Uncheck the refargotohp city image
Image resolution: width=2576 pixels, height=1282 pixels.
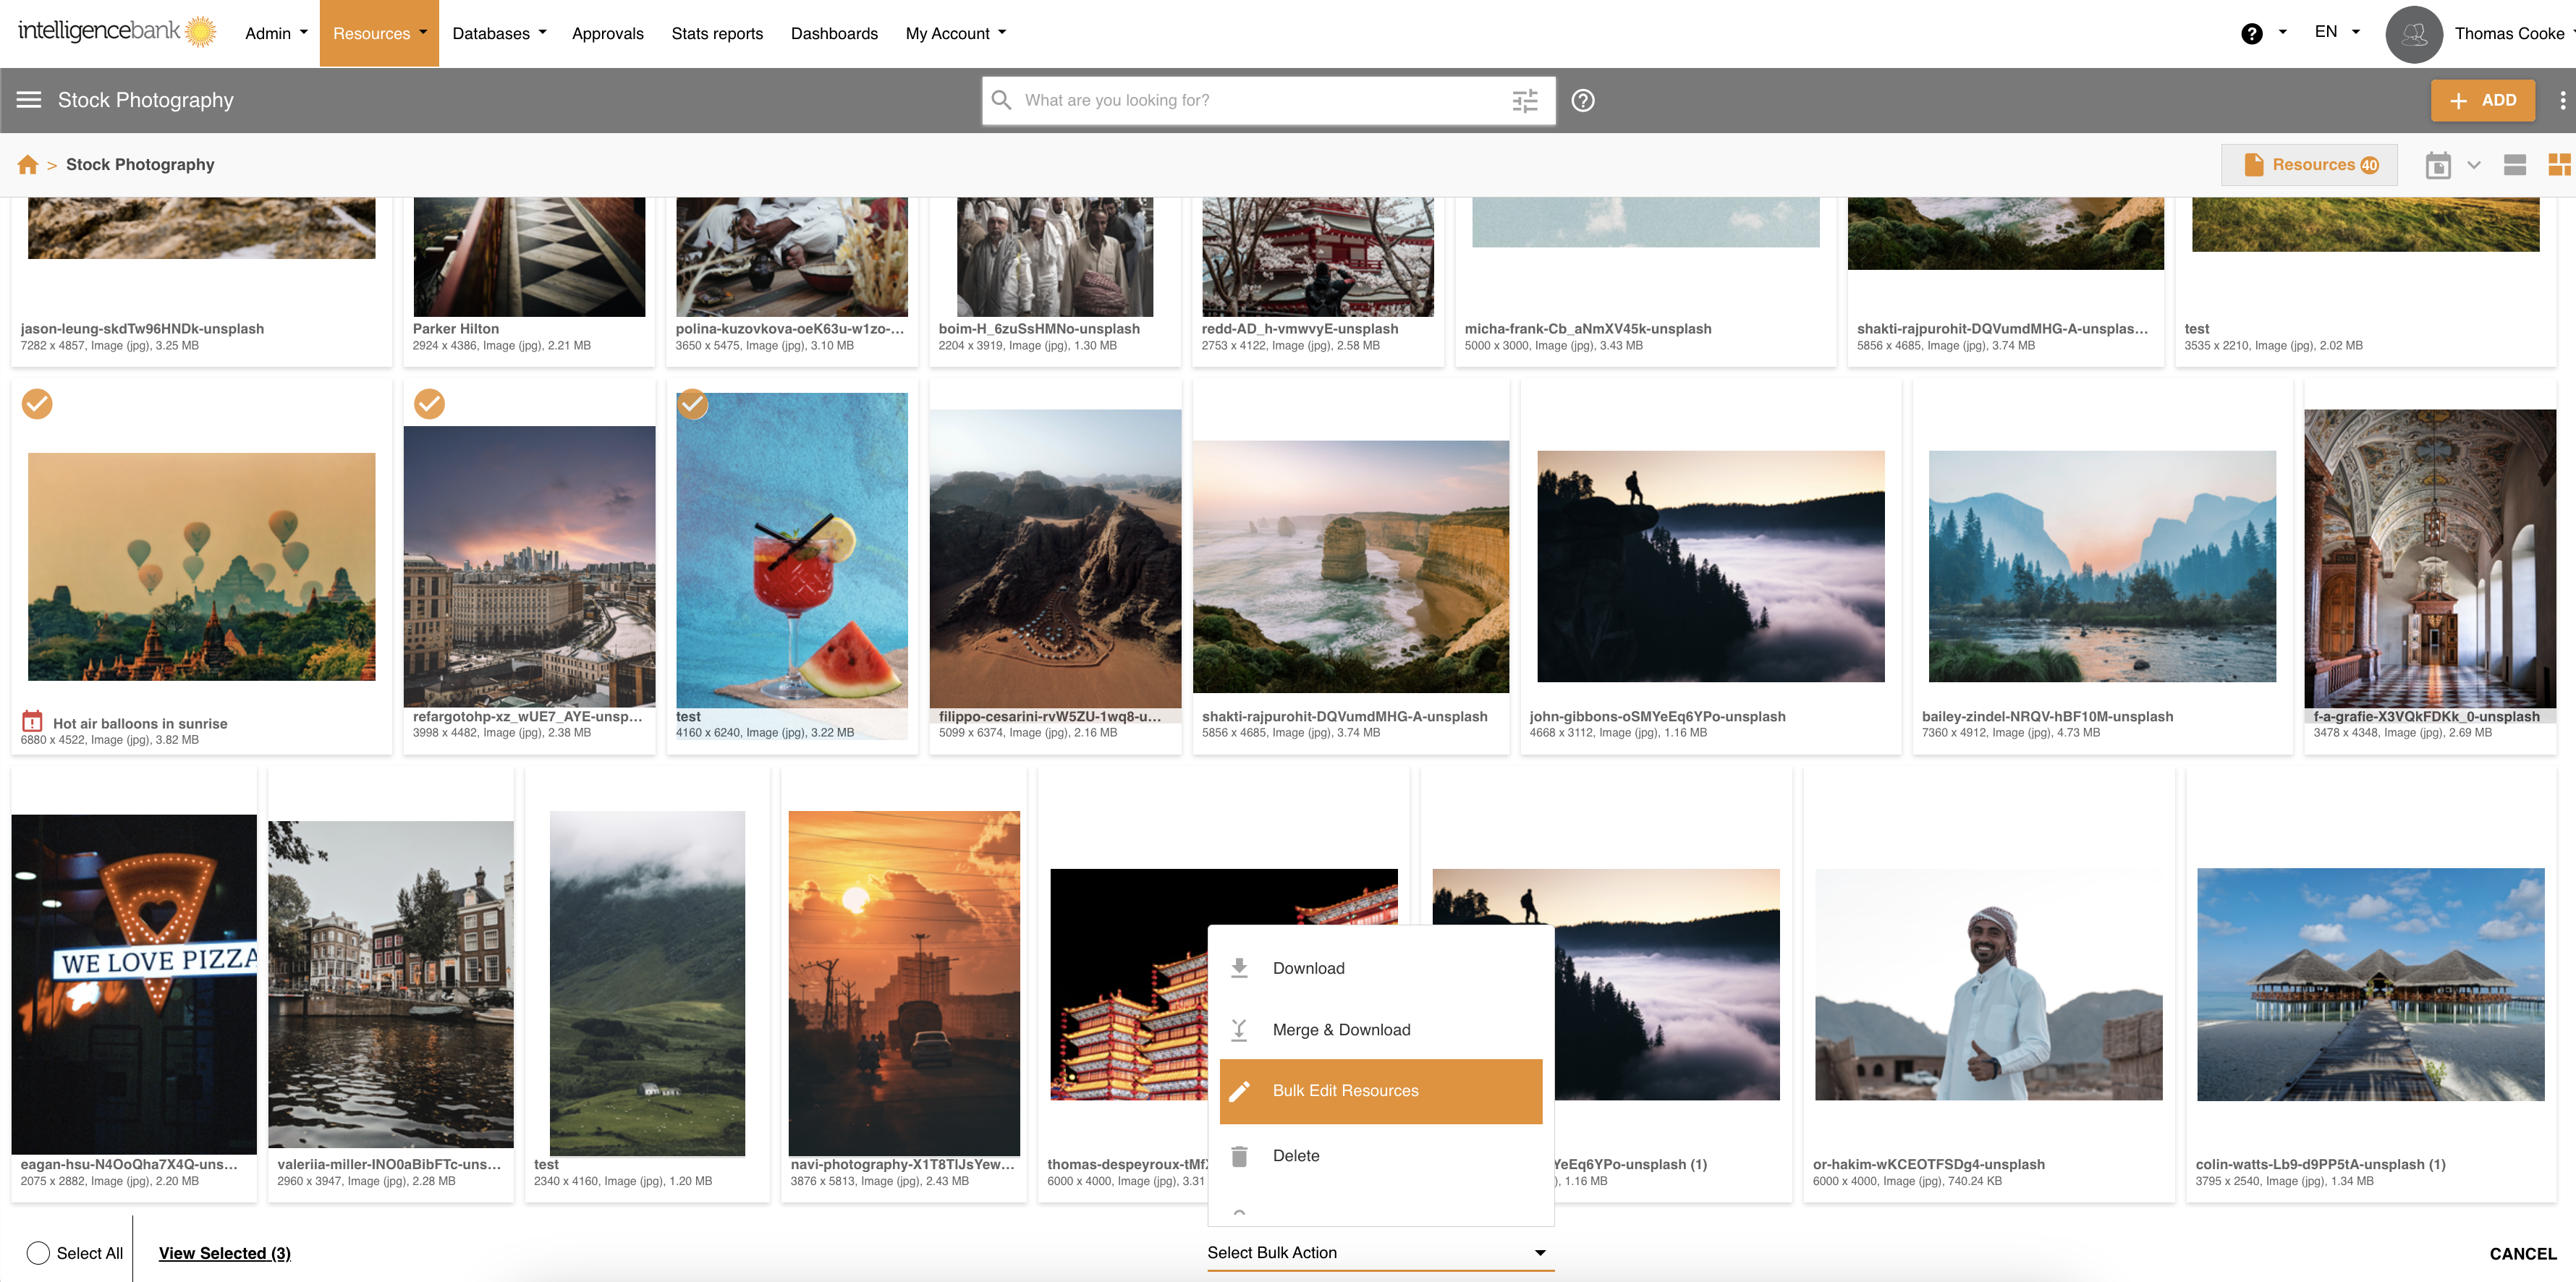click(x=429, y=404)
